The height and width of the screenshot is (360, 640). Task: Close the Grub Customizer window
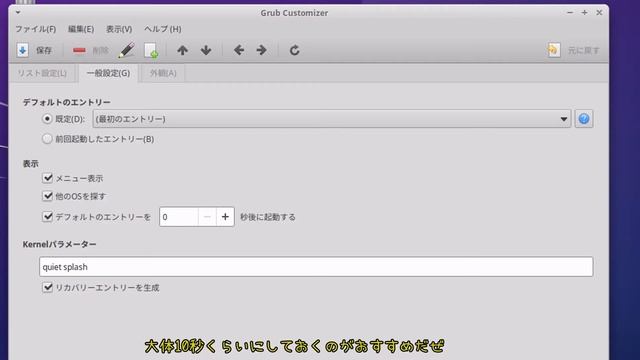coord(599,13)
